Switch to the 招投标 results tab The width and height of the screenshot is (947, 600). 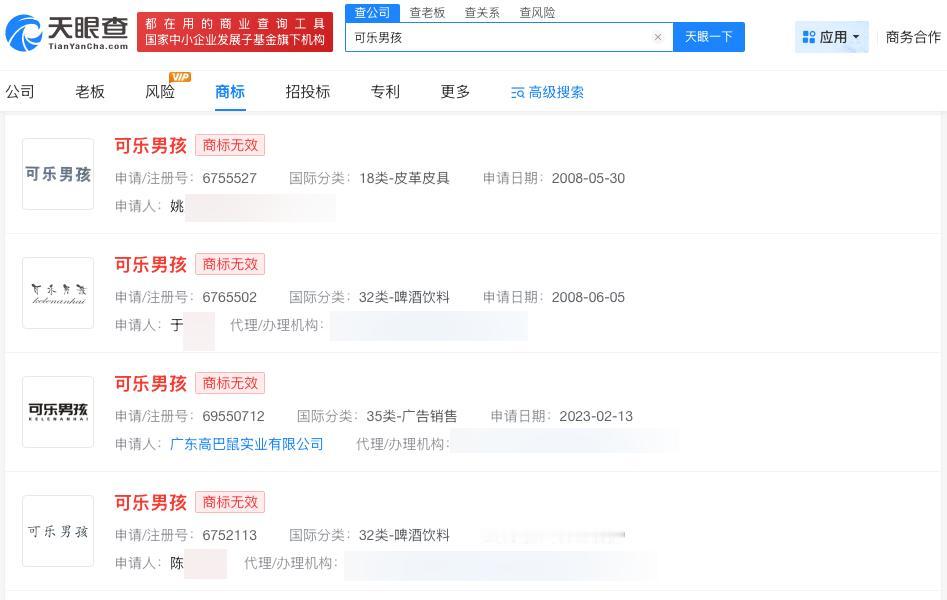(307, 92)
